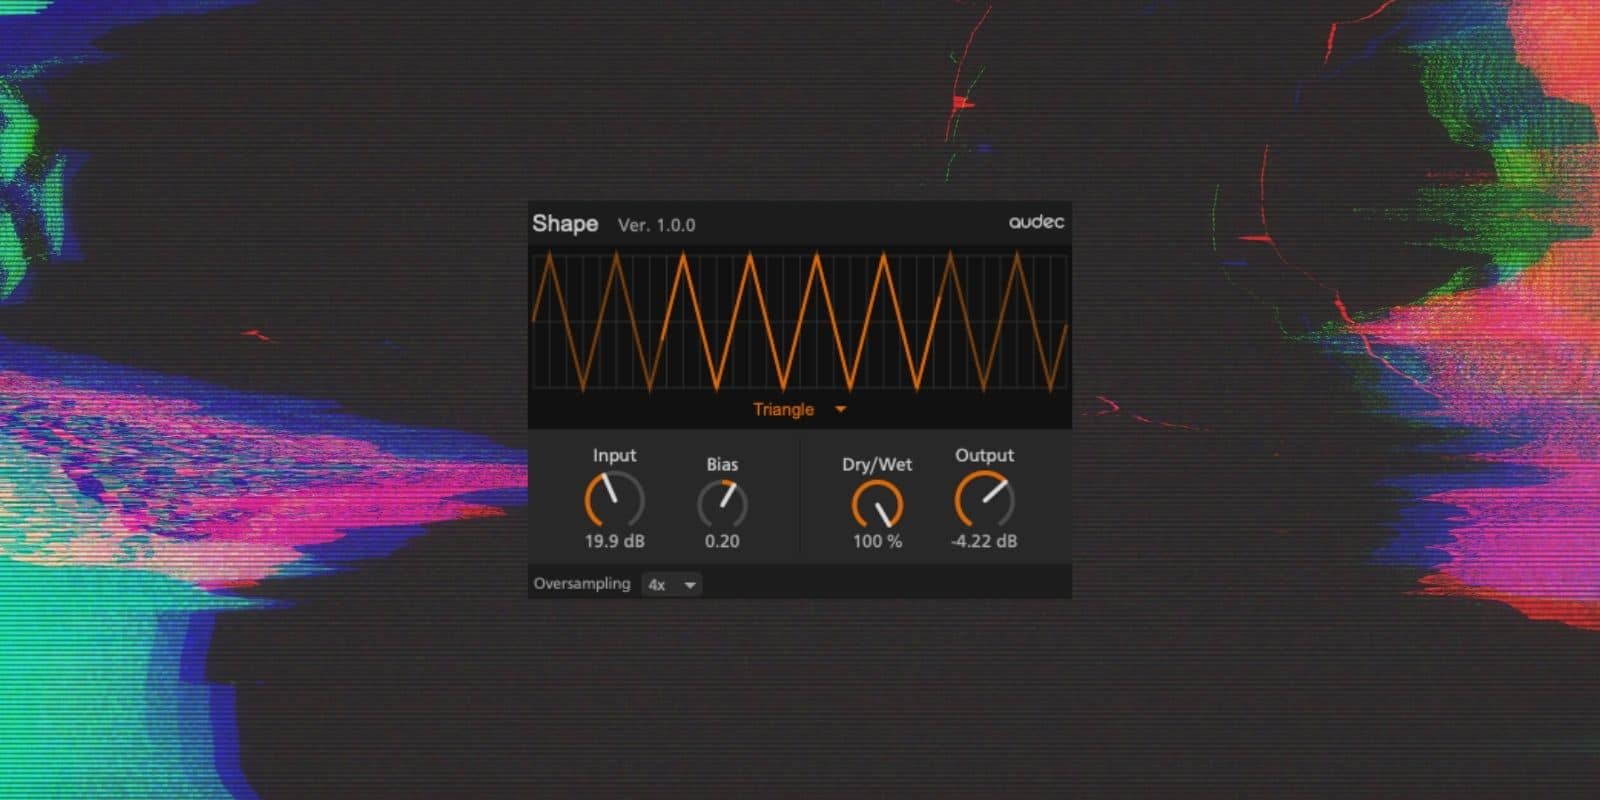The image size is (1600, 800).
Task: Click the Shape plugin title
Action: (x=565, y=224)
